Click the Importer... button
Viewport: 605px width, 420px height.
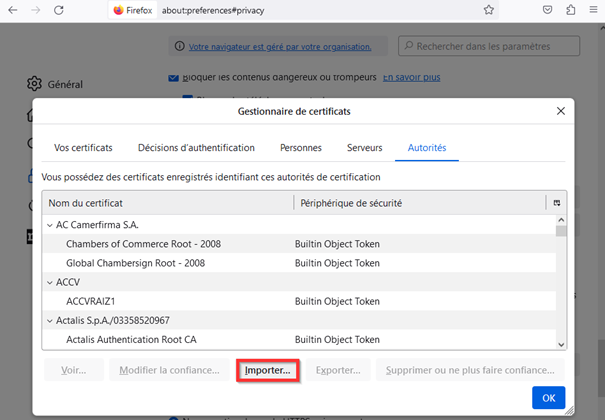[267, 370]
